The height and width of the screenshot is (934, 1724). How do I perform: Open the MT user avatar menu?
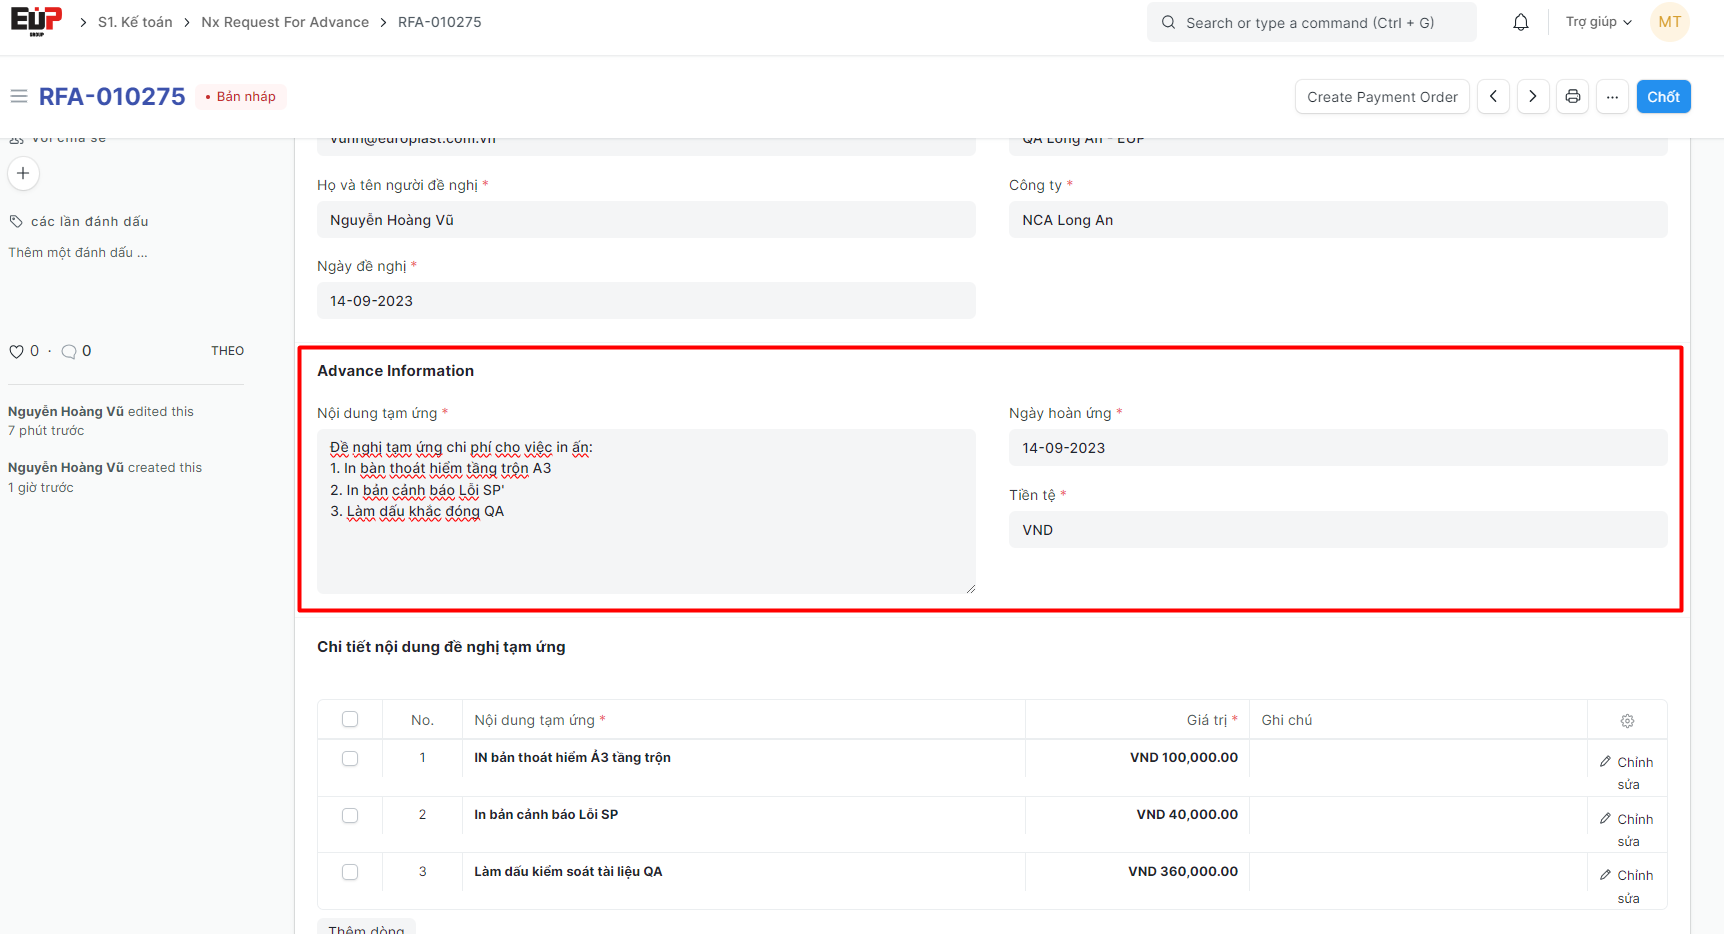[1669, 22]
